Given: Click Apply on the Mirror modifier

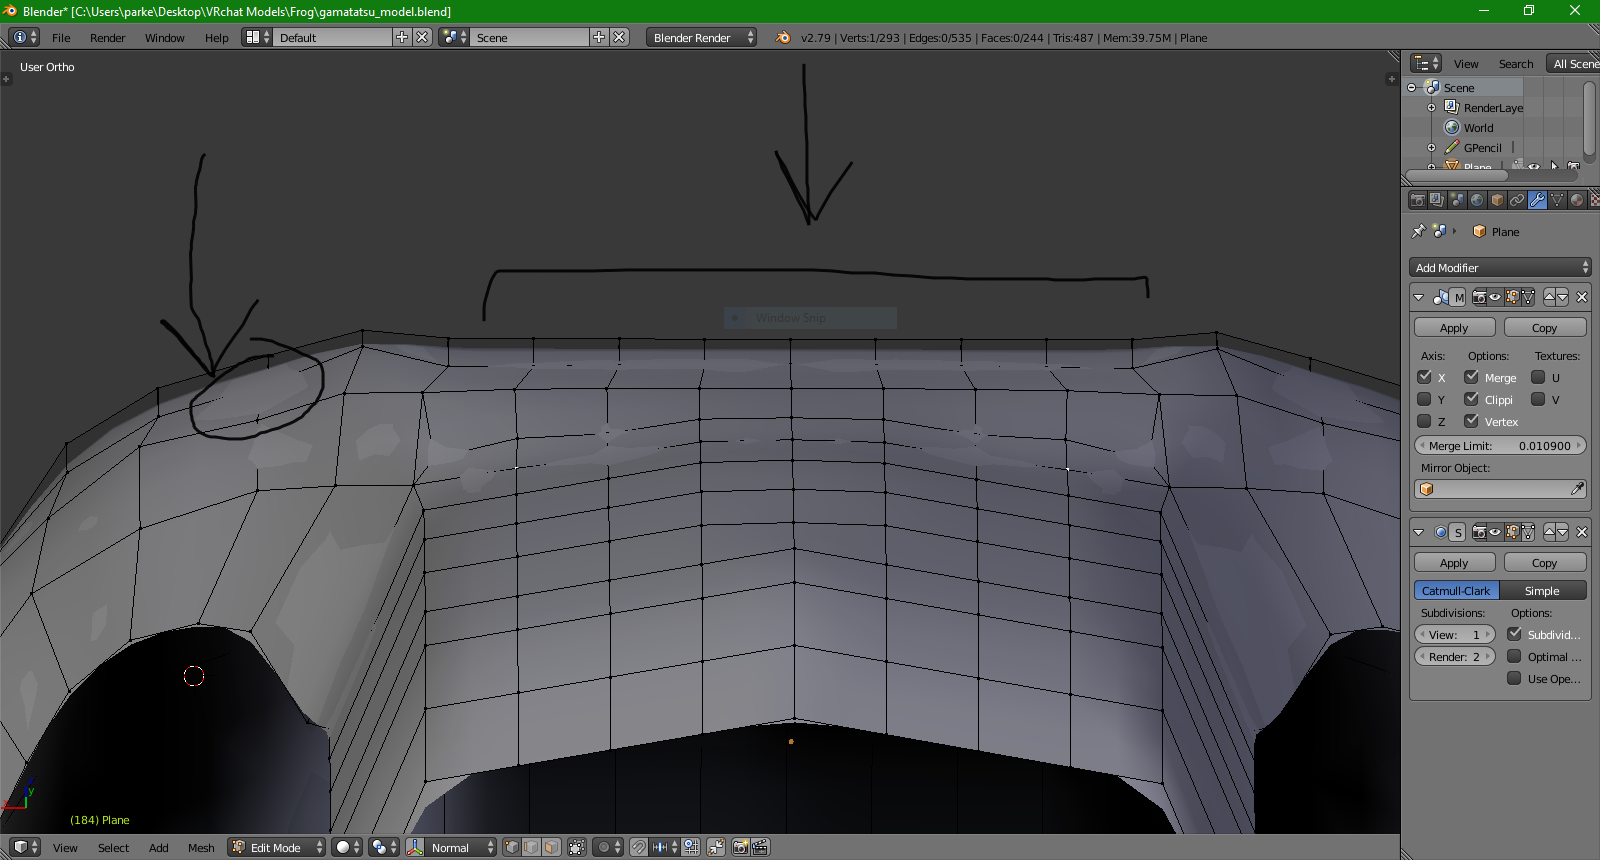Looking at the screenshot, I should (1454, 327).
